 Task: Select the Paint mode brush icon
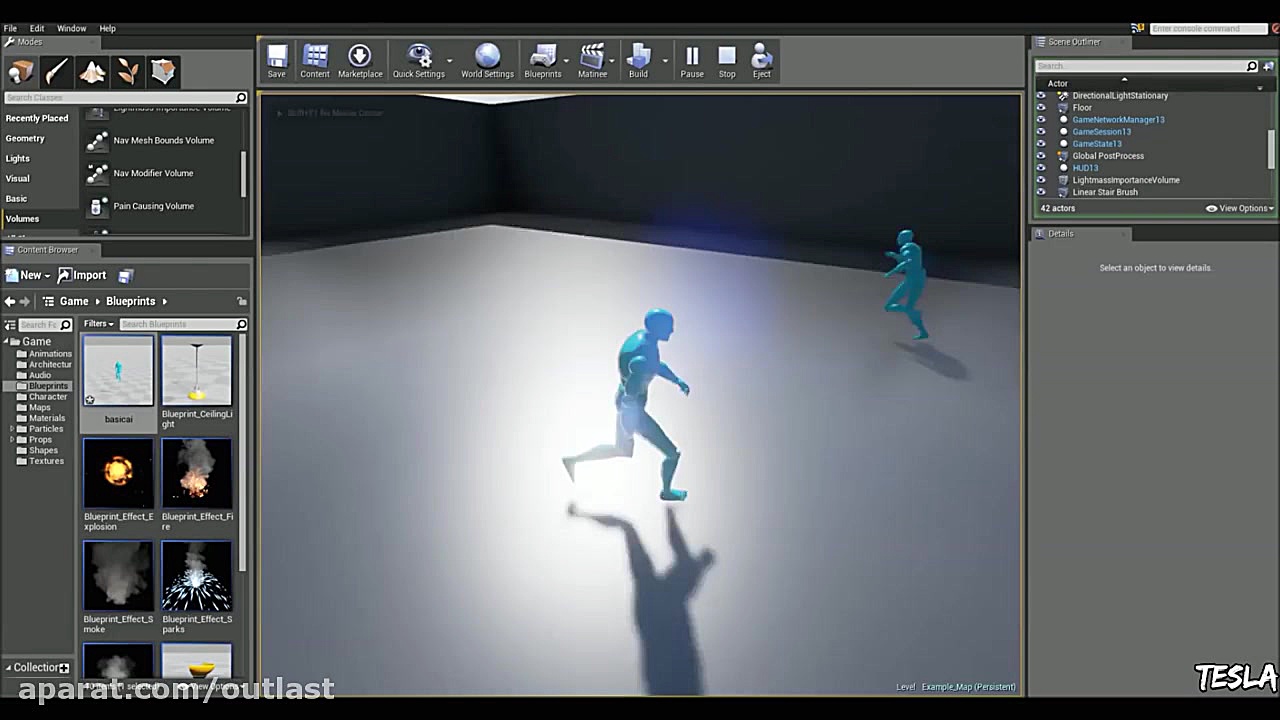[x=55, y=70]
